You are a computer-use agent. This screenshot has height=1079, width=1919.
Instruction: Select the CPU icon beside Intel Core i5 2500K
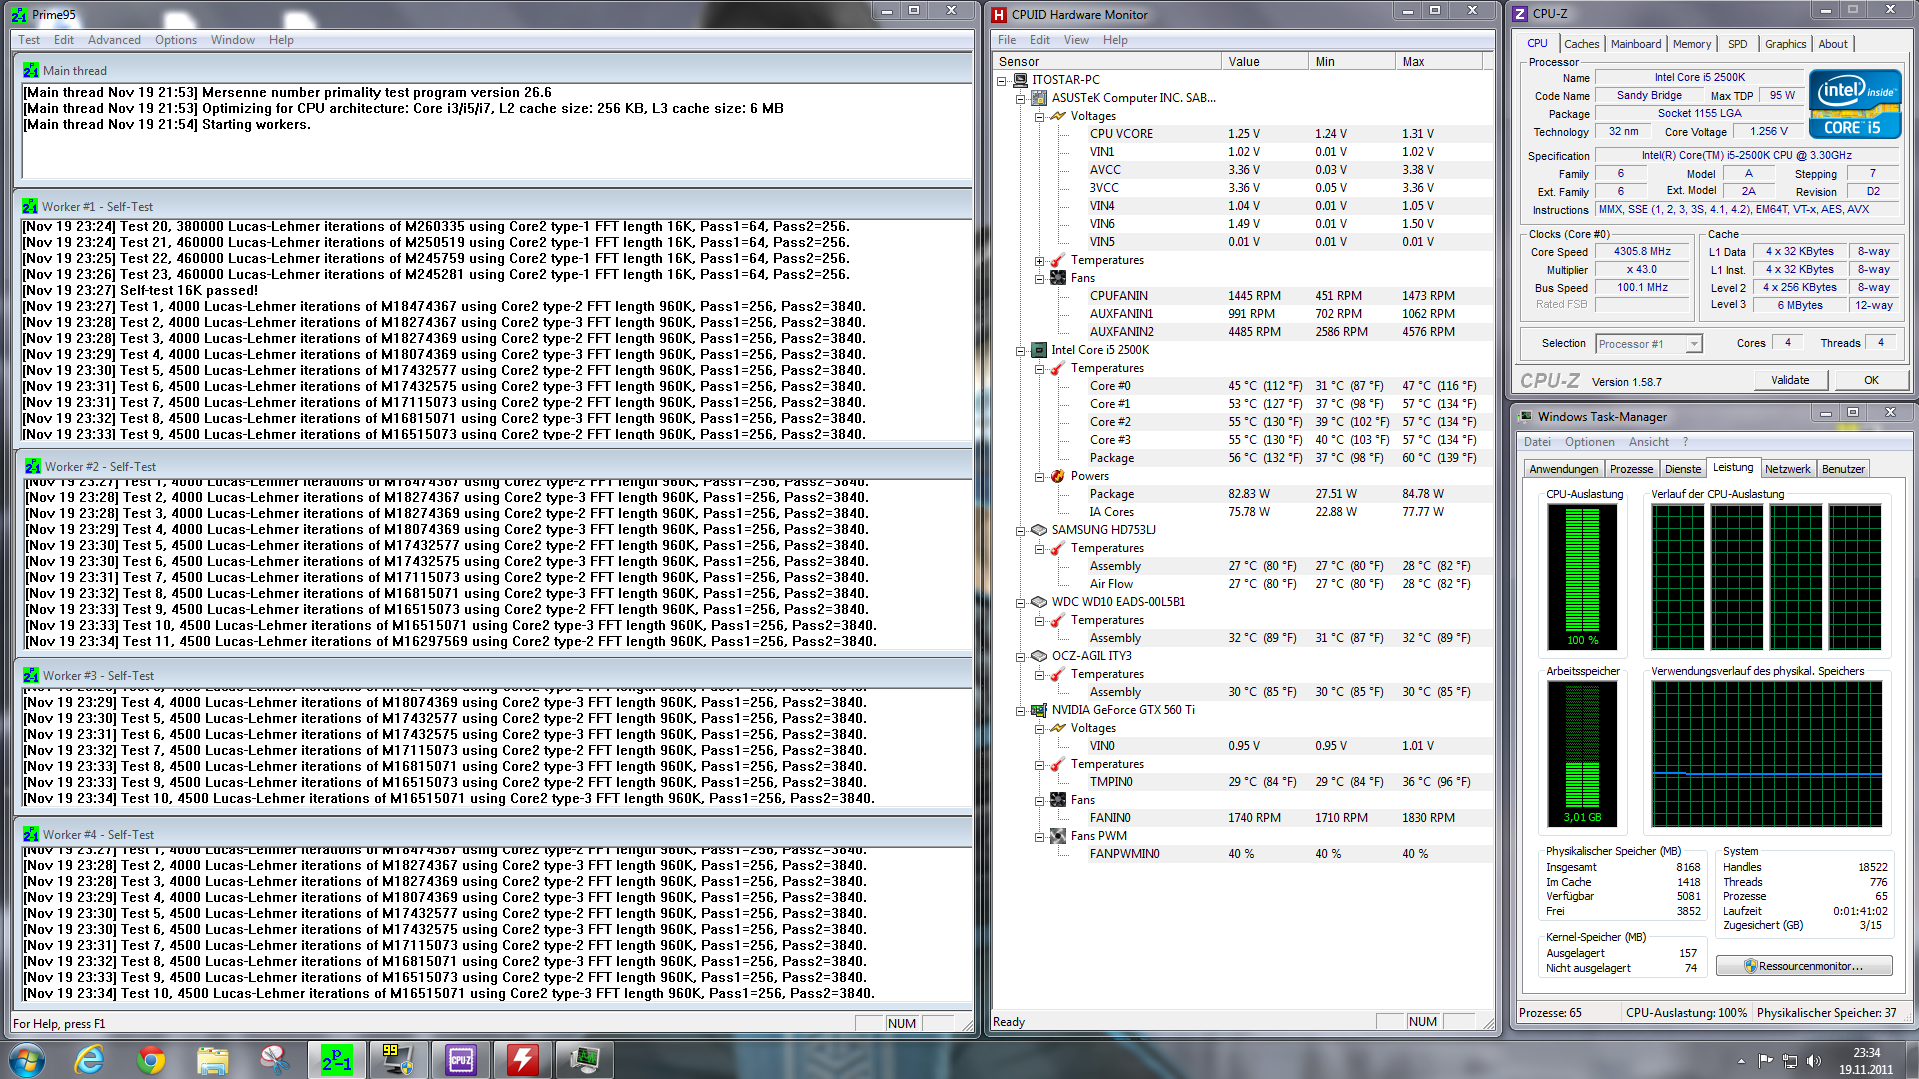tap(1039, 350)
